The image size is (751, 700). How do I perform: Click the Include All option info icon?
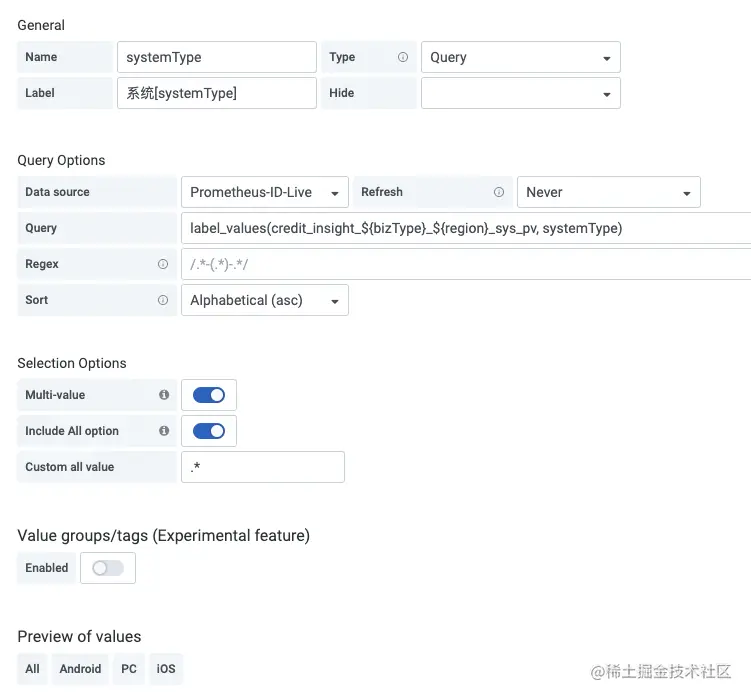pos(164,430)
